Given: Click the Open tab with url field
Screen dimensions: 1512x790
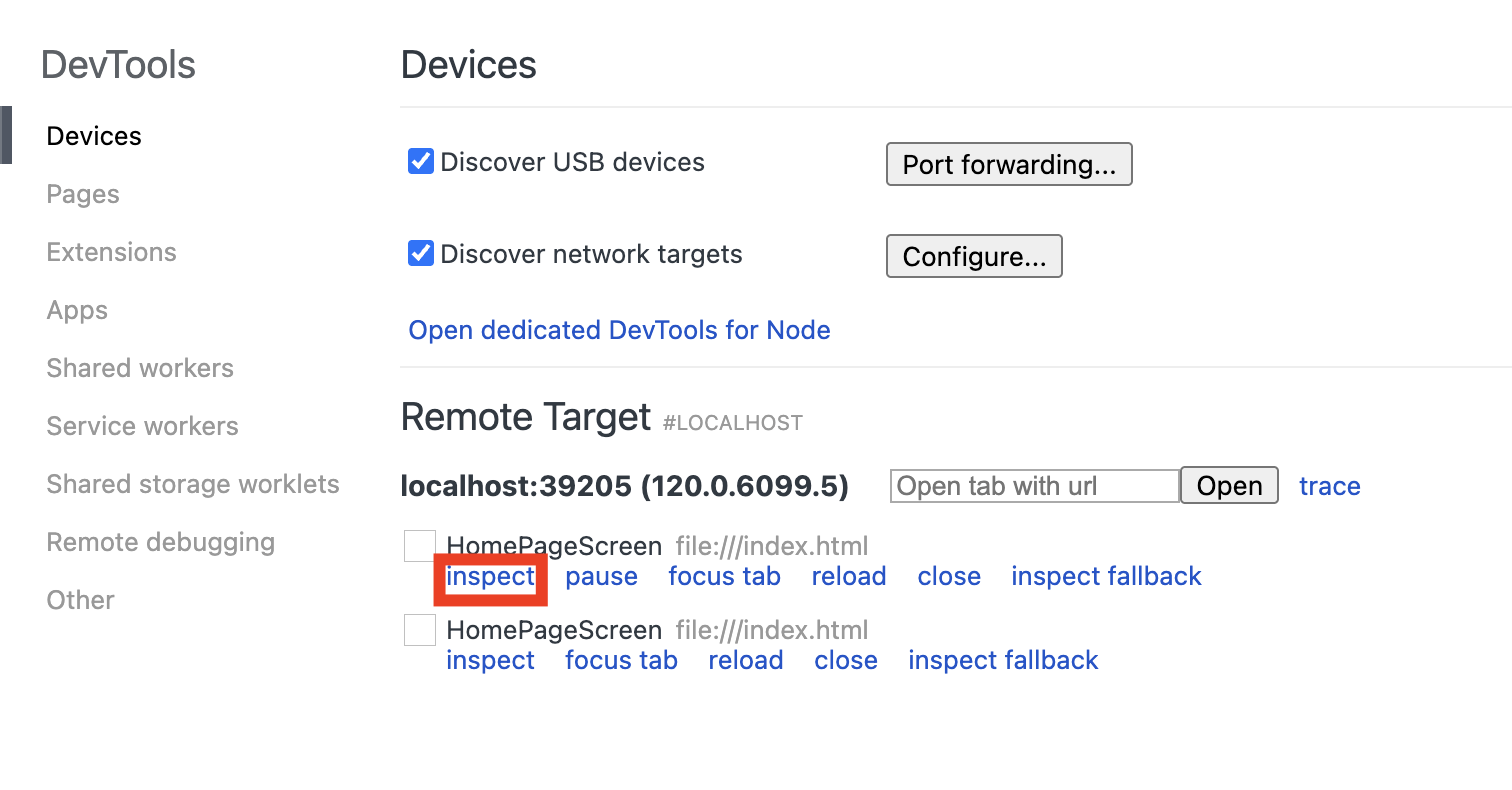Looking at the screenshot, I should click(1033, 485).
